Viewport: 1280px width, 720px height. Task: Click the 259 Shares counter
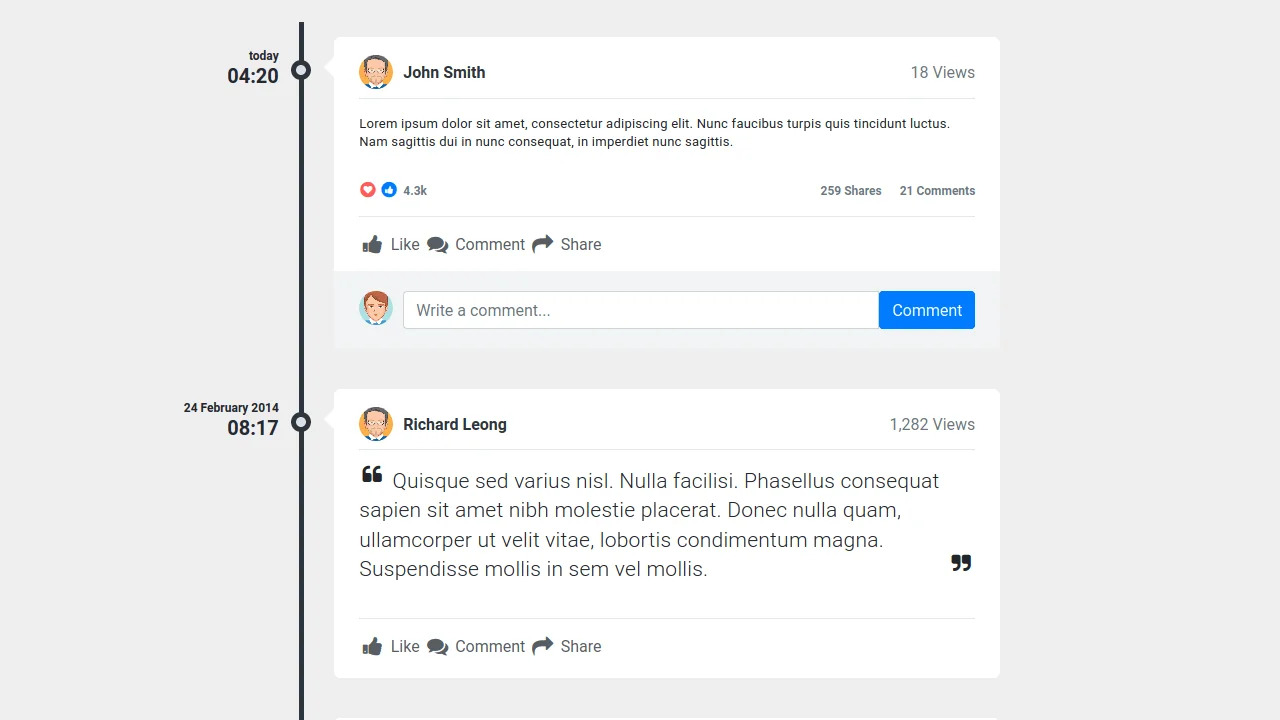851,190
